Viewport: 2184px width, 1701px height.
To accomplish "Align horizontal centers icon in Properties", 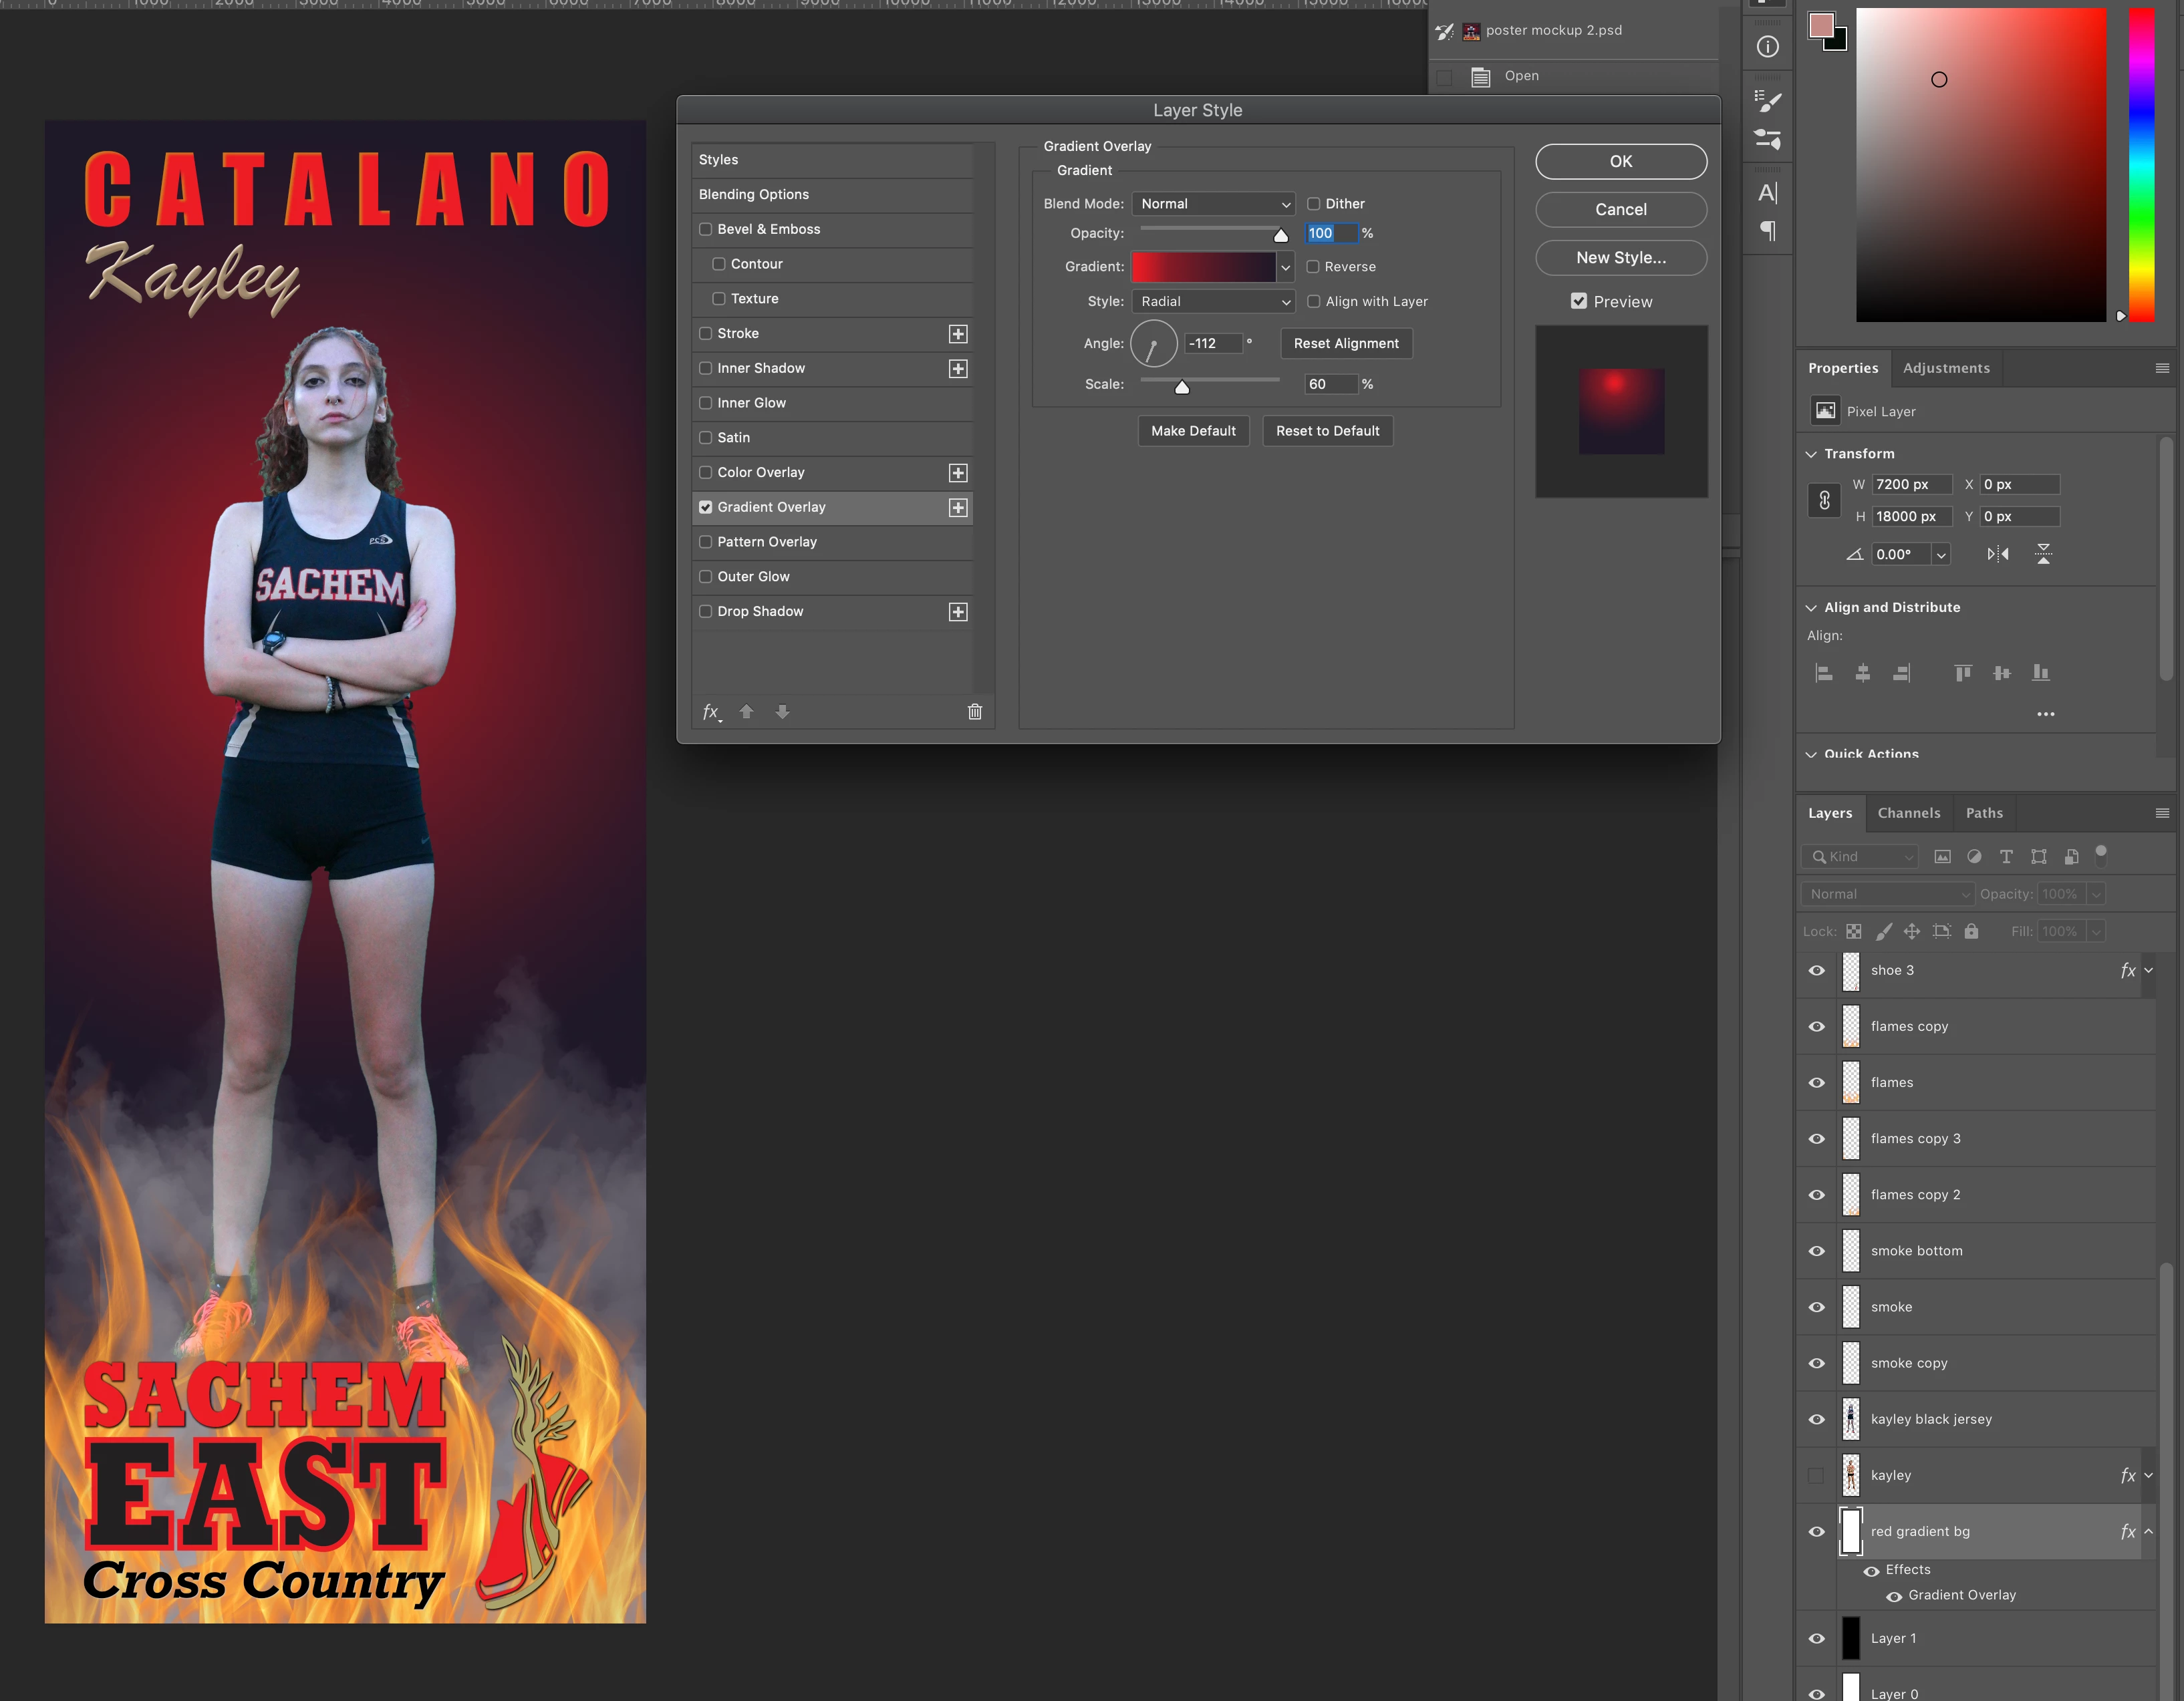I will (x=1862, y=673).
